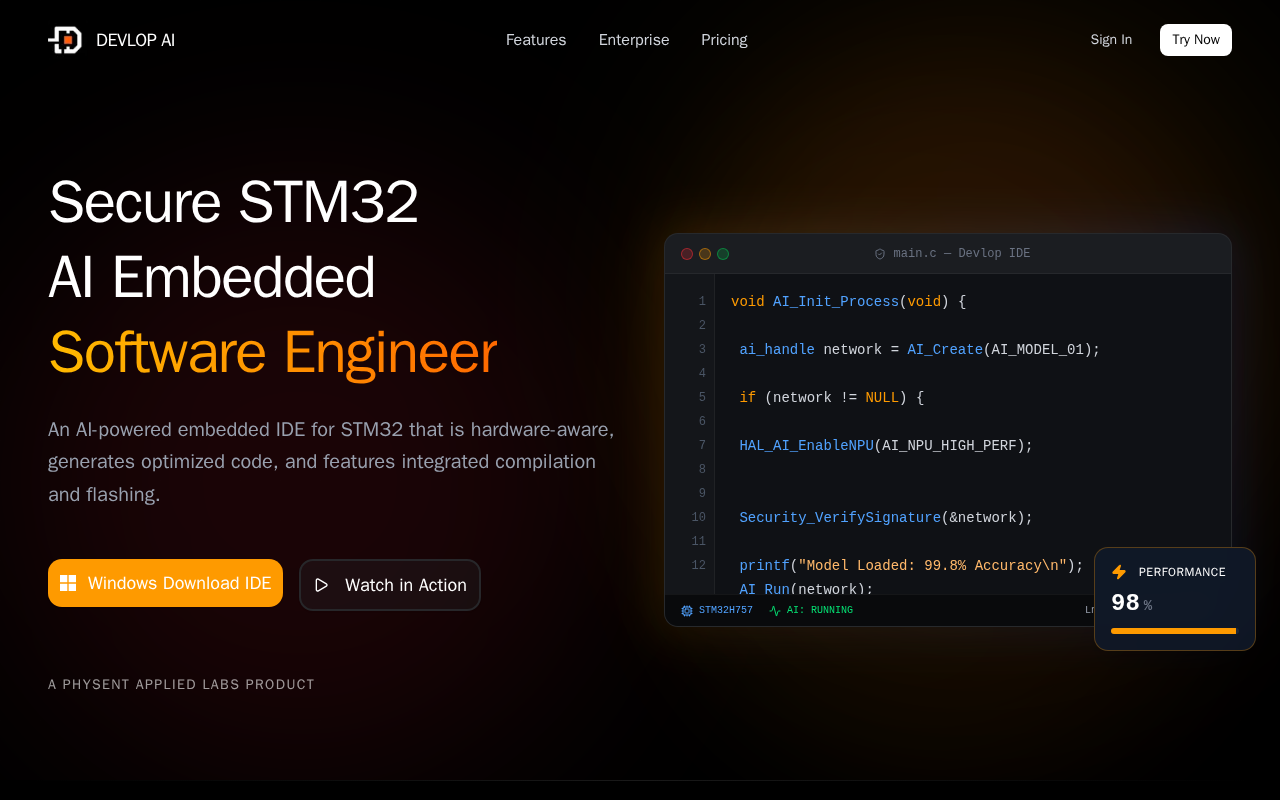
Task: Click the red dot in the IDE title bar
Action: pyautogui.click(x=687, y=254)
